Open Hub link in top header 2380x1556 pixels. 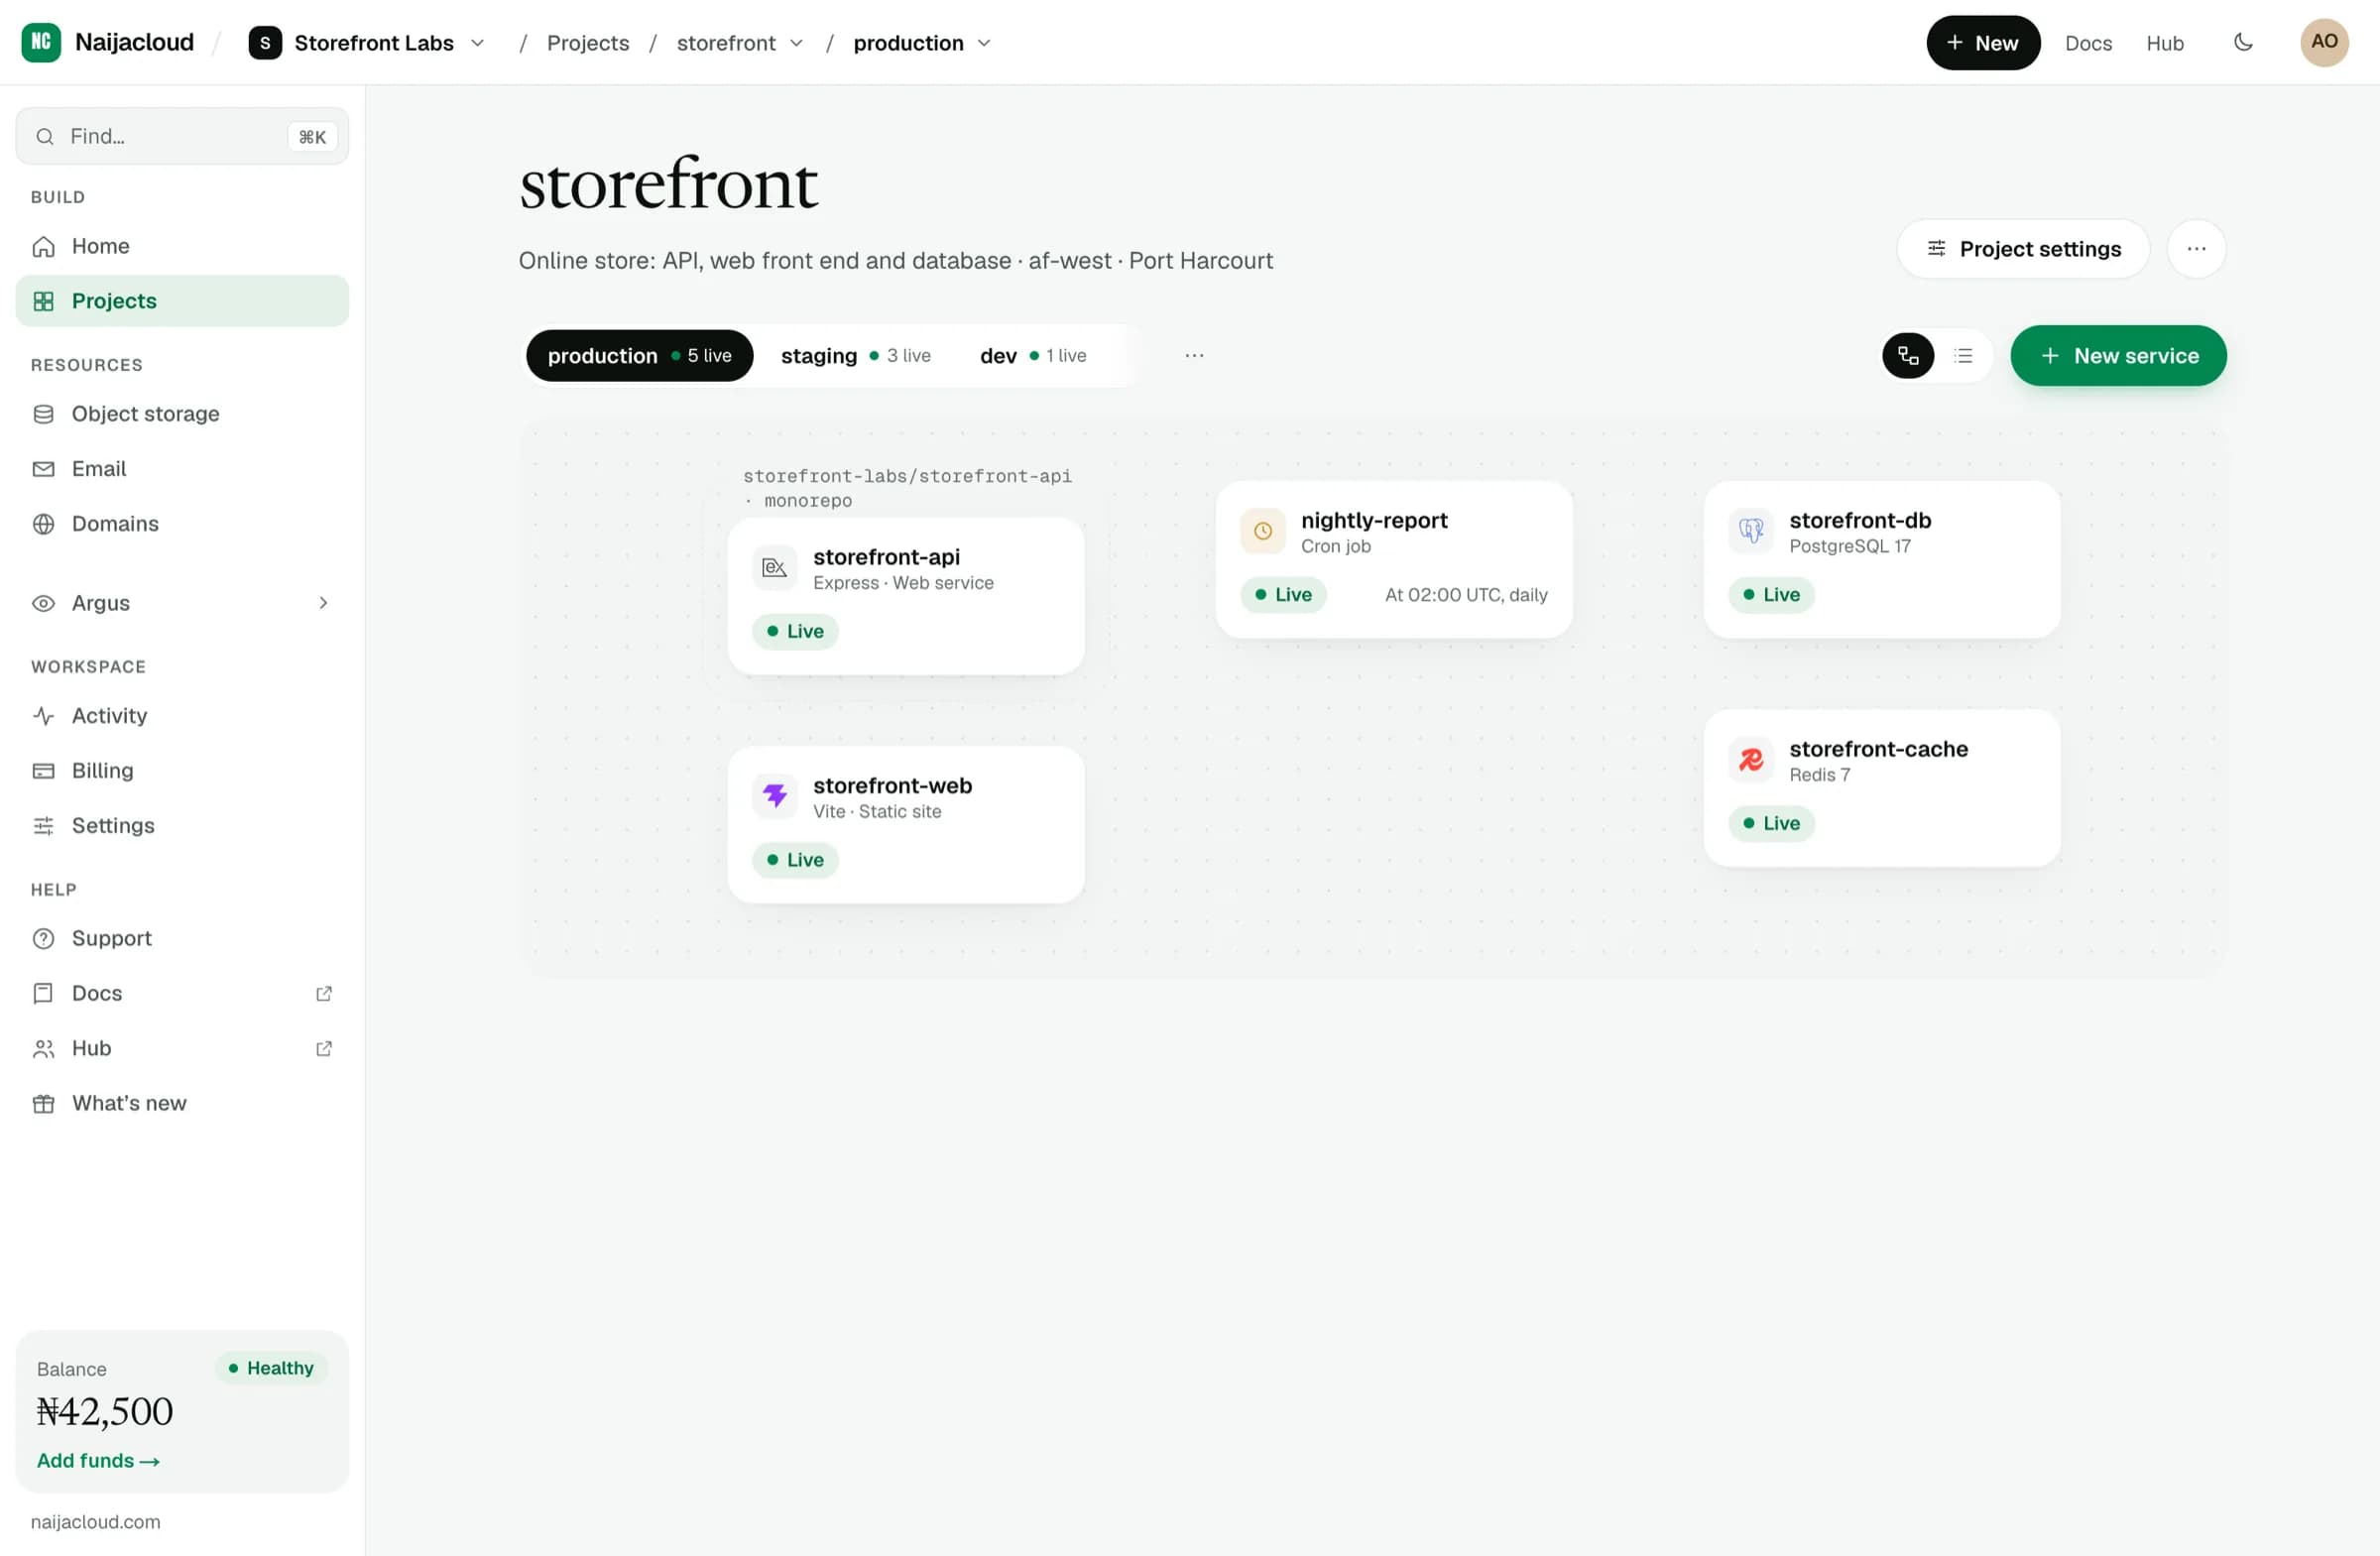pos(2164,43)
